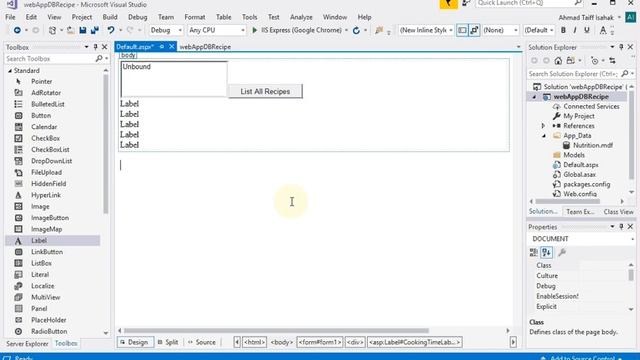This screenshot has width=640, height=360.
Task: Click the List All Recipes button
Action: tap(265, 91)
